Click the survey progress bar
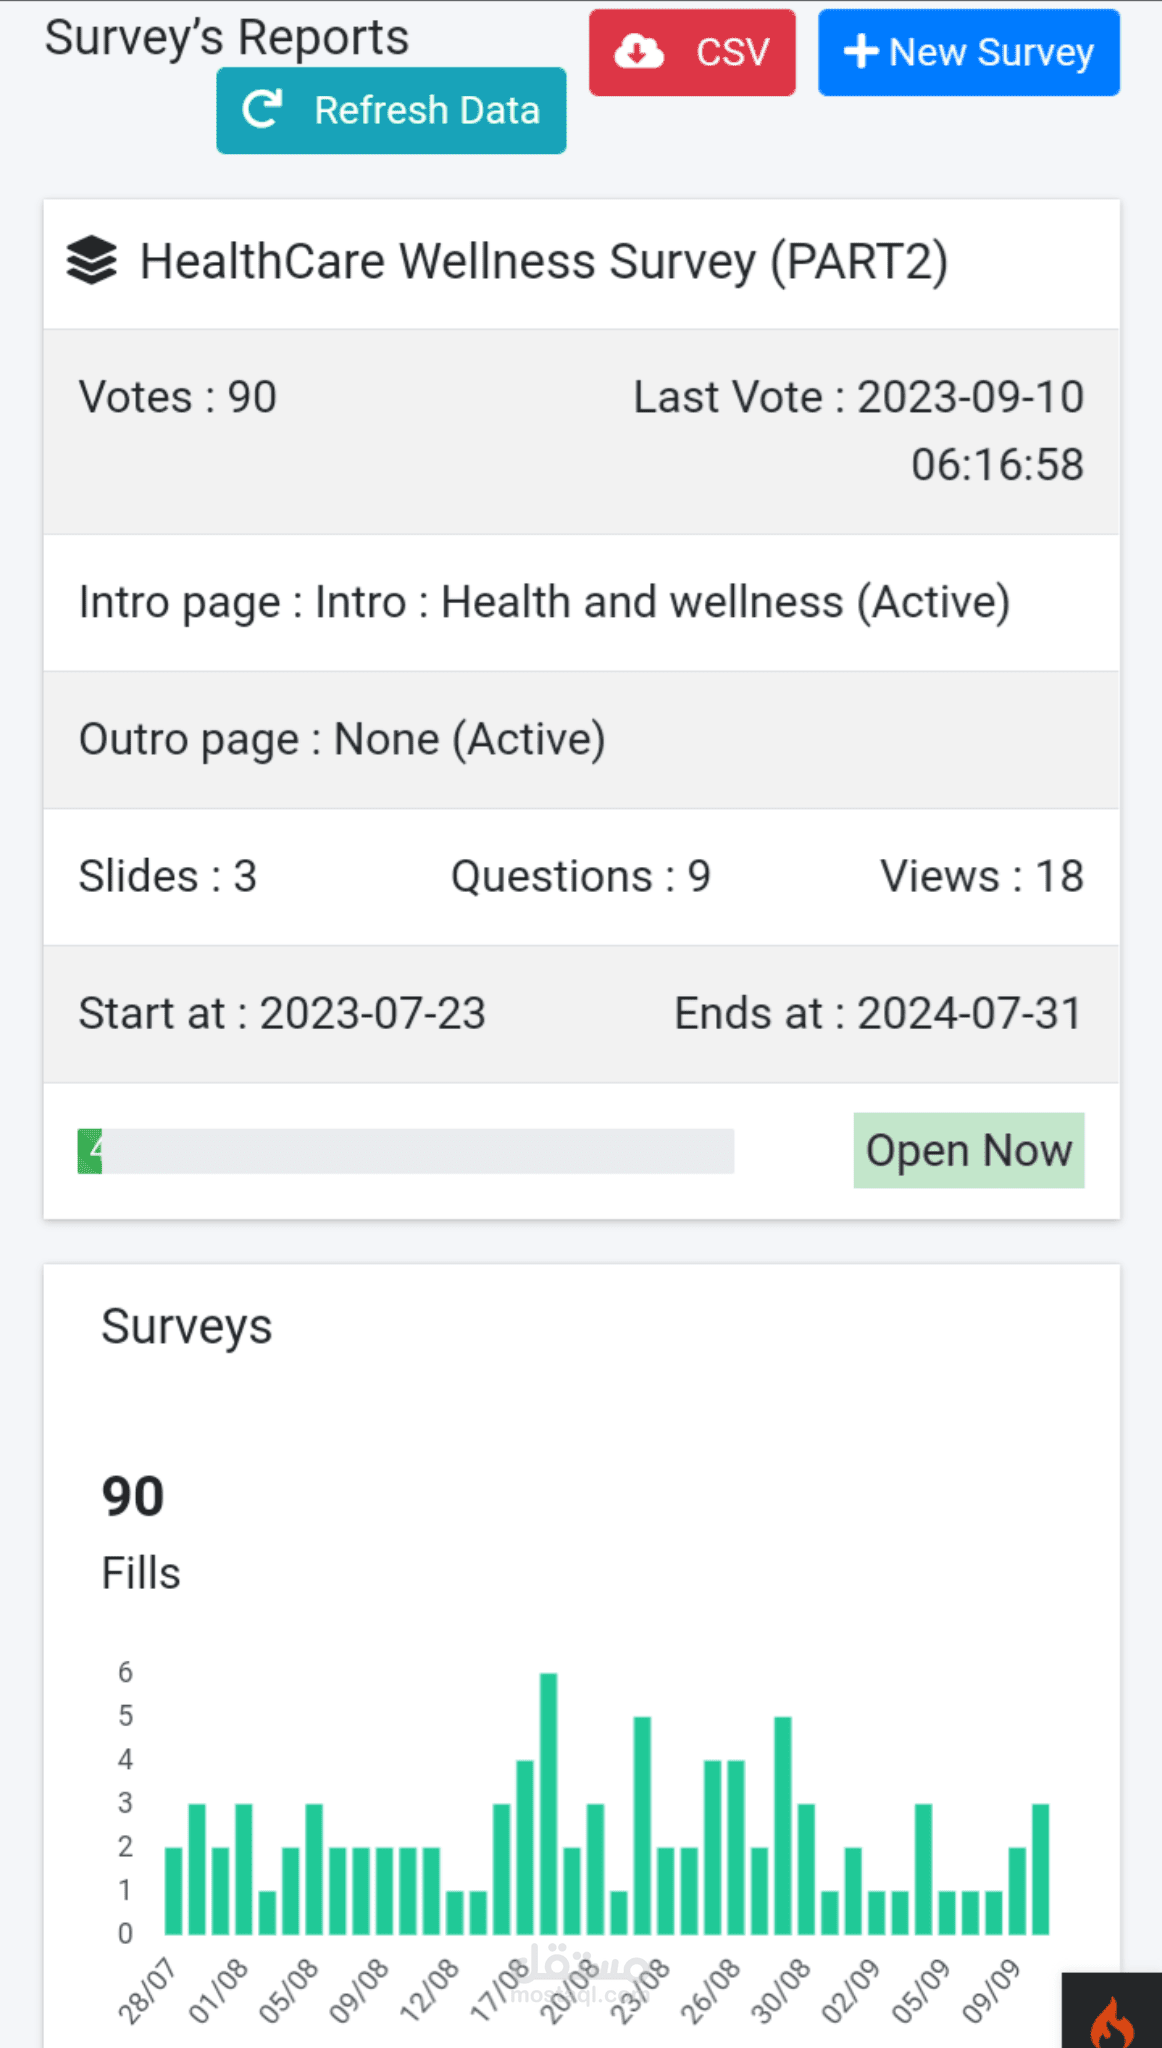This screenshot has width=1162, height=2048. [x=406, y=1151]
